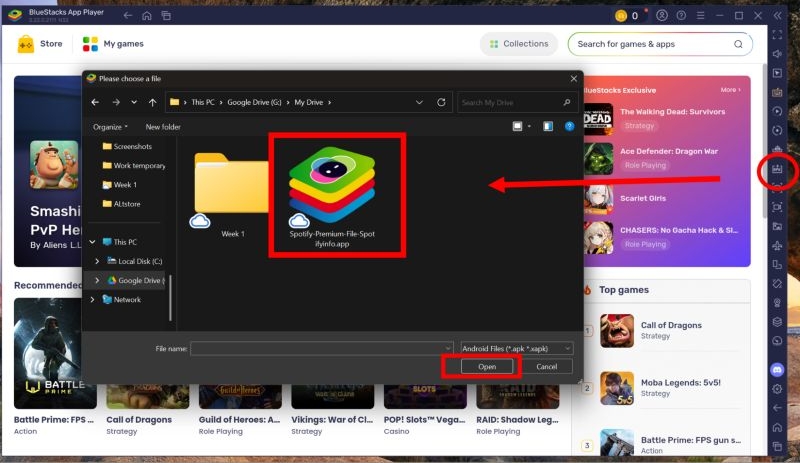Open the File name history dropdown arrow

(x=447, y=348)
